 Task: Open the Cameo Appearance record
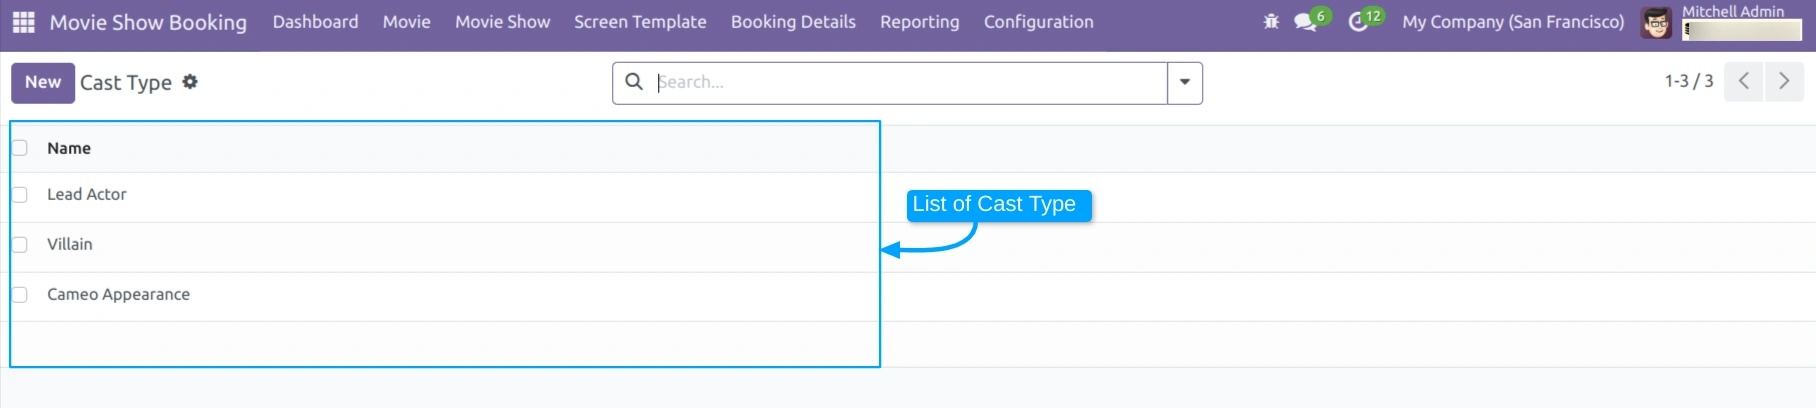(x=118, y=295)
